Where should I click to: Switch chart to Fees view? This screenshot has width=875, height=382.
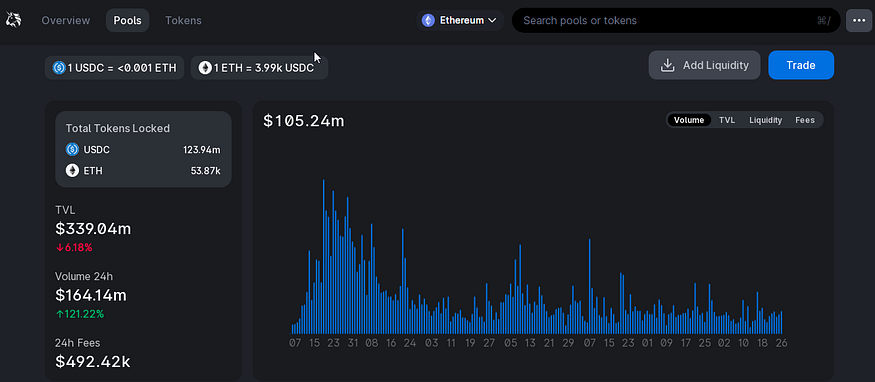pyautogui.click(x=805, y=120)
